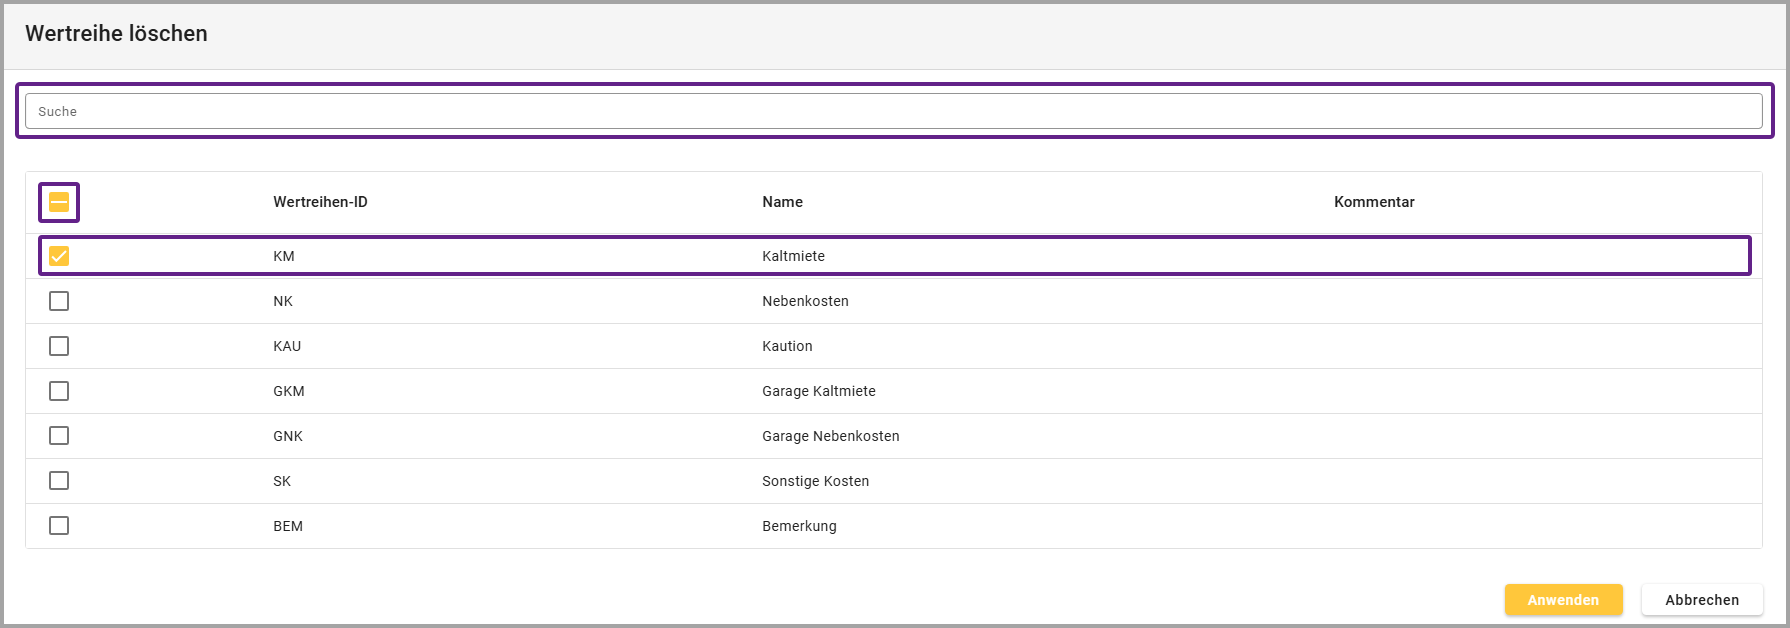Select the KM row ID cell
Image resolution: width=1790 pixels, height=628 pixels.
[284, 256]
